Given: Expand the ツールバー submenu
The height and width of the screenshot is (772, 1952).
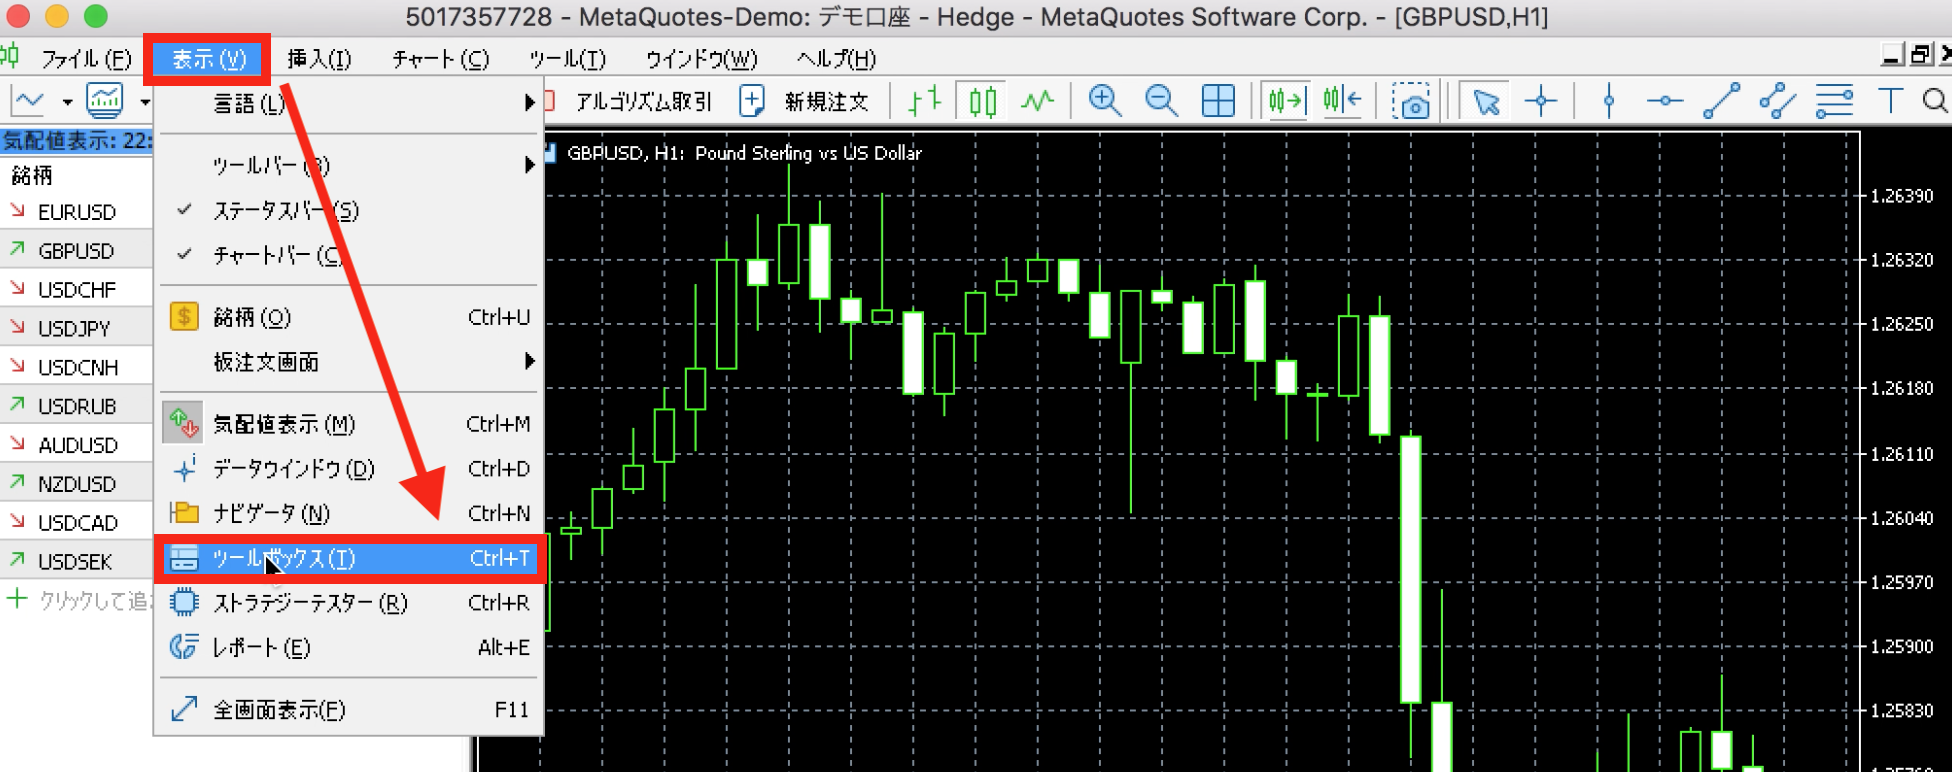Looking at the screenshot, I should tap(348, 166).
